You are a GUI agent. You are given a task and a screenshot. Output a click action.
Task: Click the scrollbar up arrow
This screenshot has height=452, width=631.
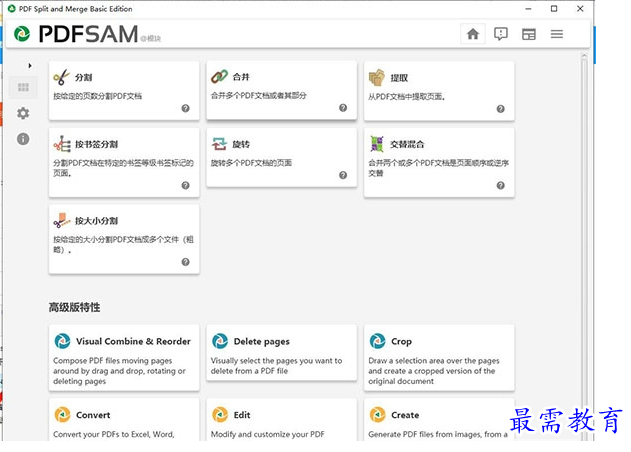tap(584, 56)
